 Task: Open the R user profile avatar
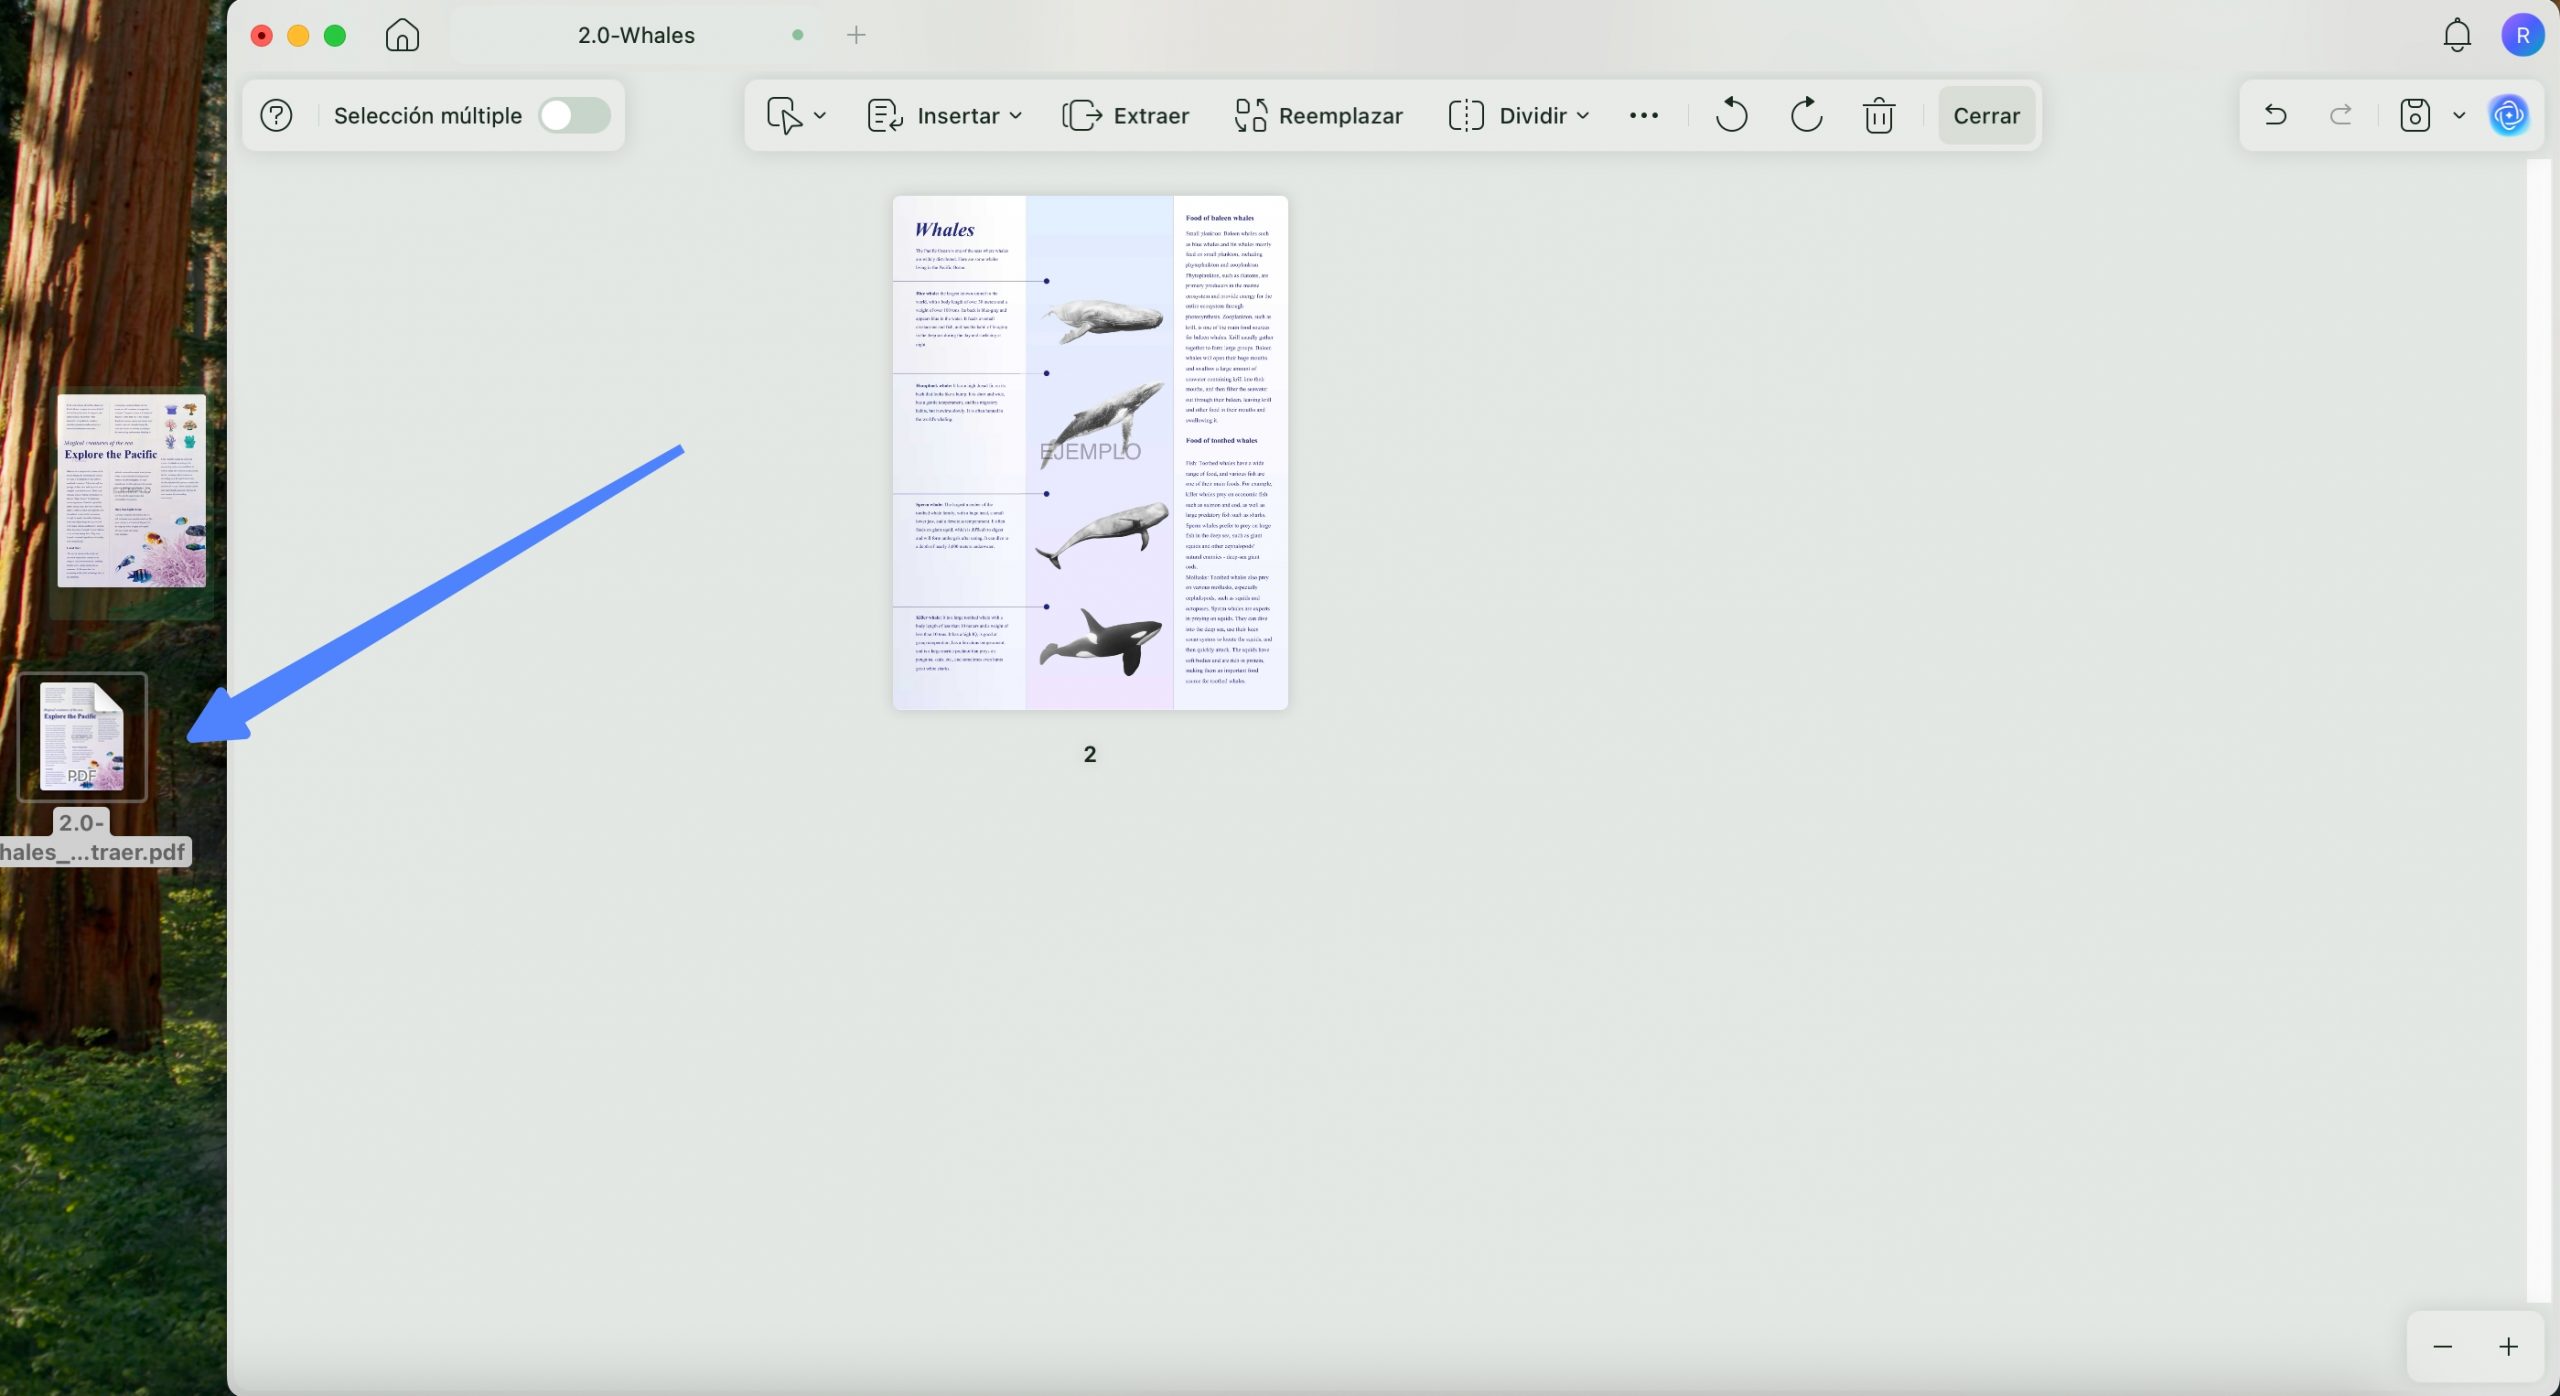pyautogui.click(x=2522, y=35)
